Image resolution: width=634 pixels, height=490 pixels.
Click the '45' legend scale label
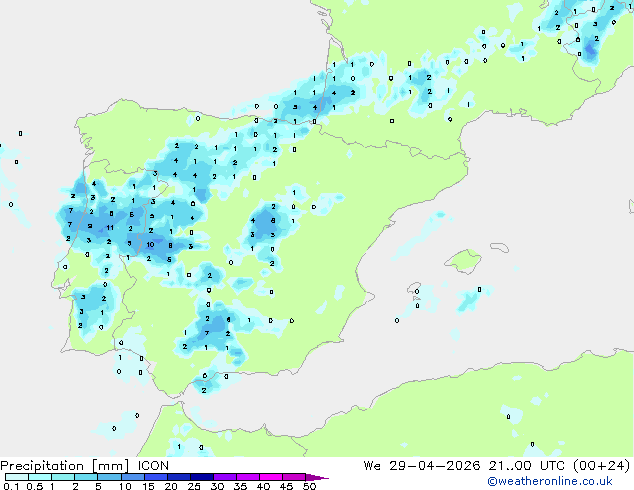pos(286,486)
